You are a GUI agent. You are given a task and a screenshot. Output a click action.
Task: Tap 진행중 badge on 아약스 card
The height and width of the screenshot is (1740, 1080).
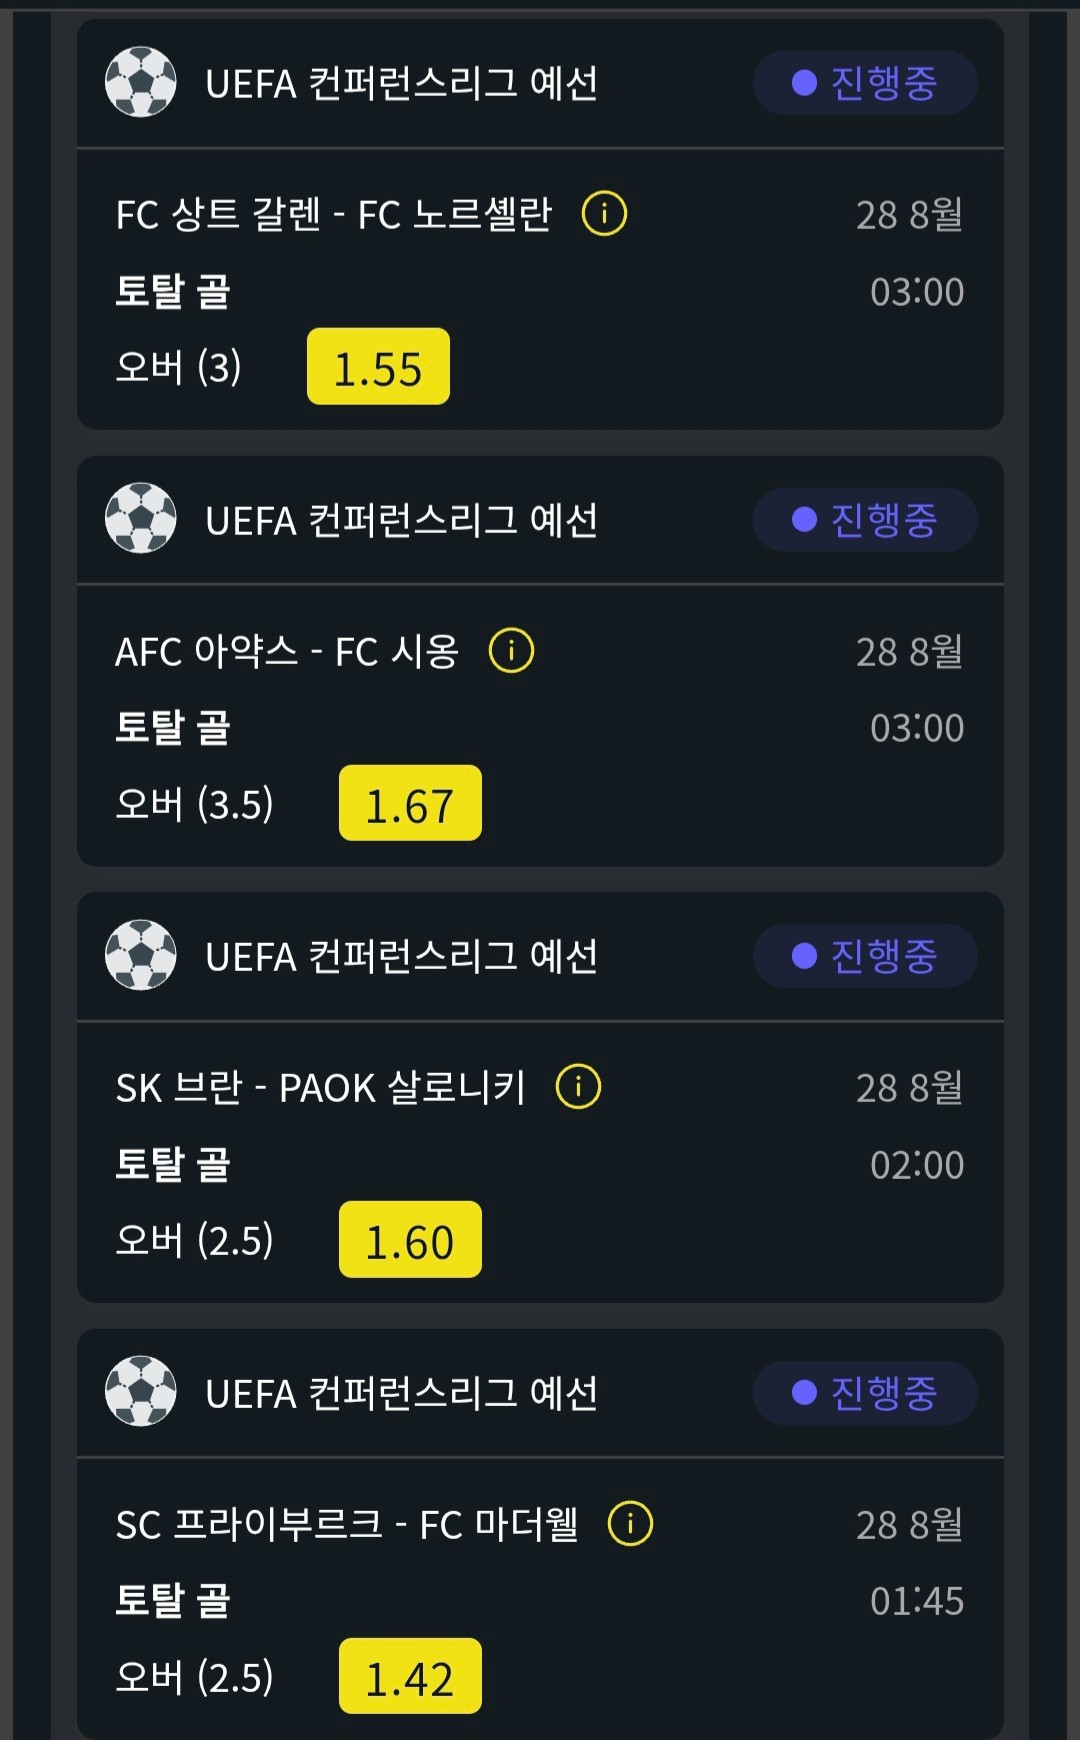865,520
